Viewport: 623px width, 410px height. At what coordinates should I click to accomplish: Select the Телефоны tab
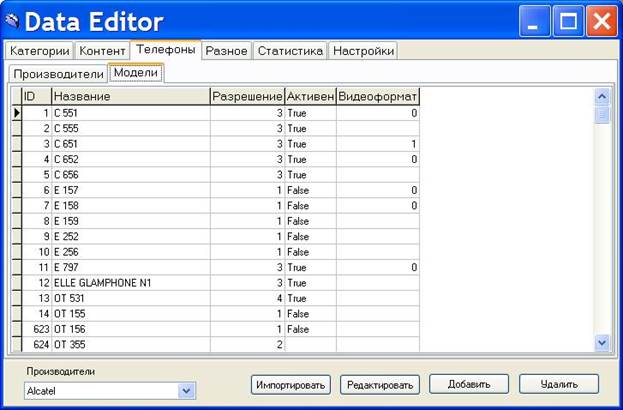tap(166, 50)
